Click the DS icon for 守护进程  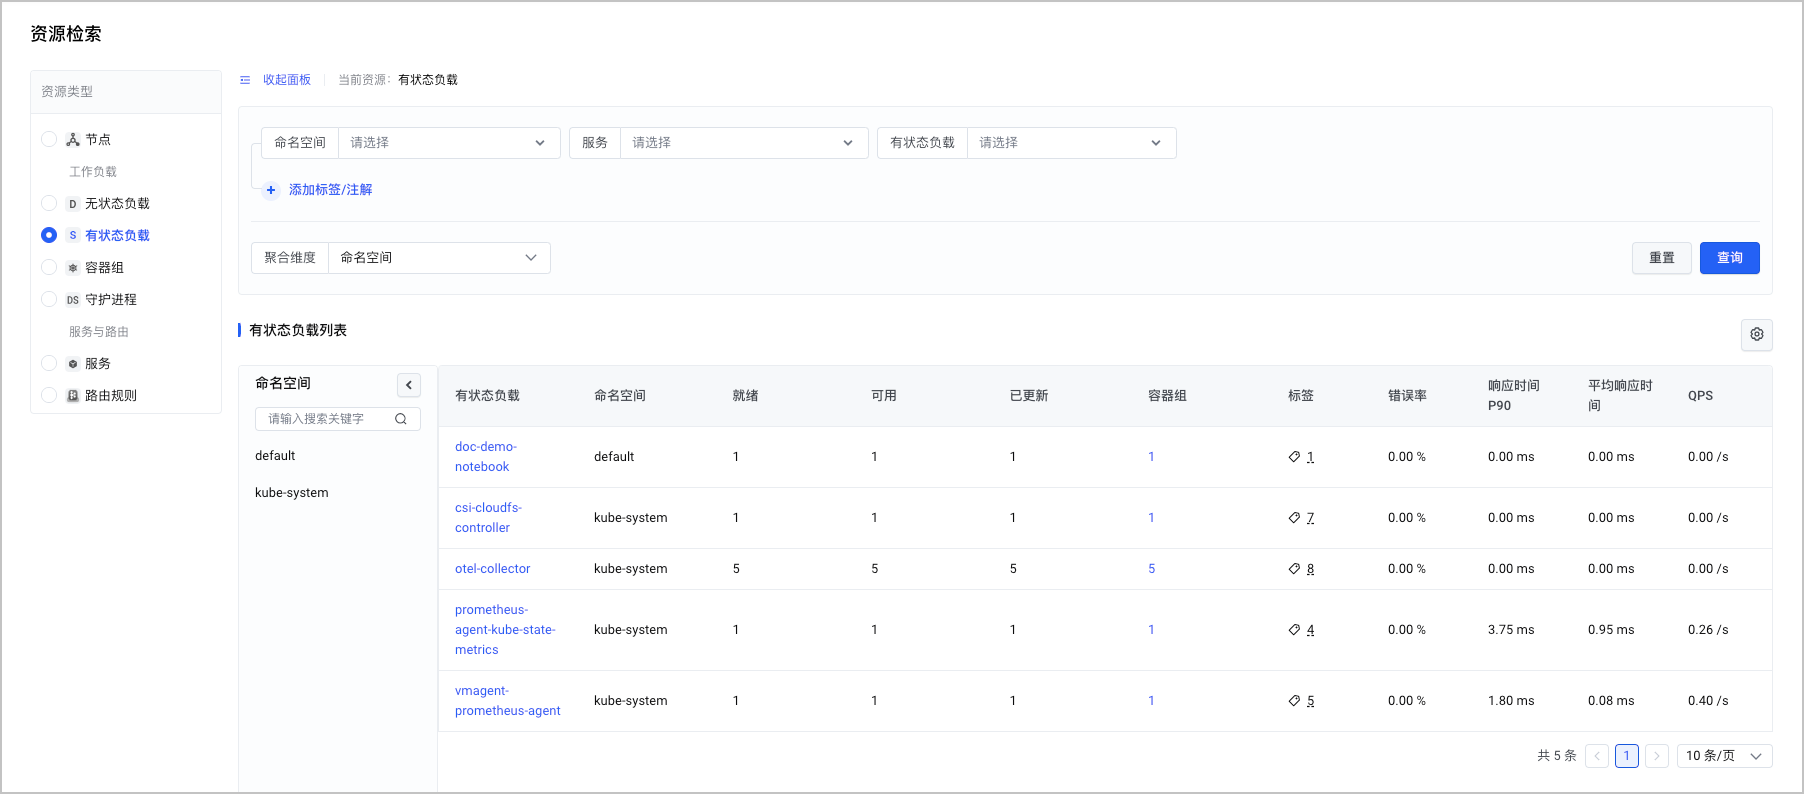(73, 300)
